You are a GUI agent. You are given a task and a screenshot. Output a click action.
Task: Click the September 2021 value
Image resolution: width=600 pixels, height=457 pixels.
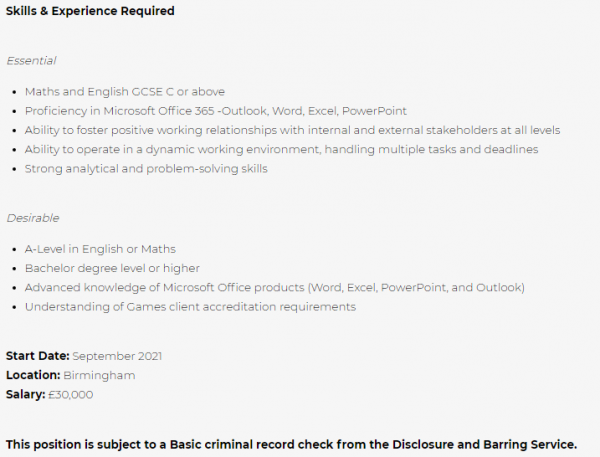click(x=117, y=356)
